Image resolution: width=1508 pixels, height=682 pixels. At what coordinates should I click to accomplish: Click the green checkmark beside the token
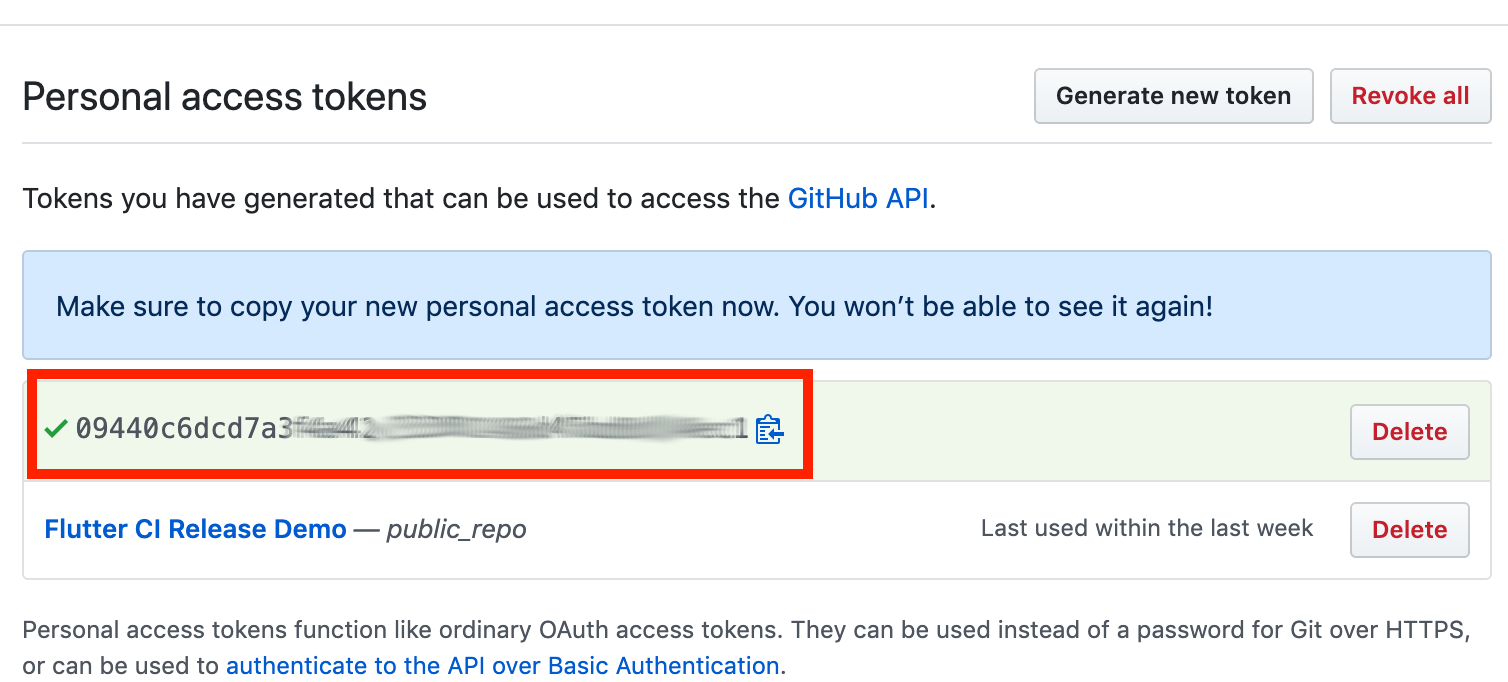point(56,429)
